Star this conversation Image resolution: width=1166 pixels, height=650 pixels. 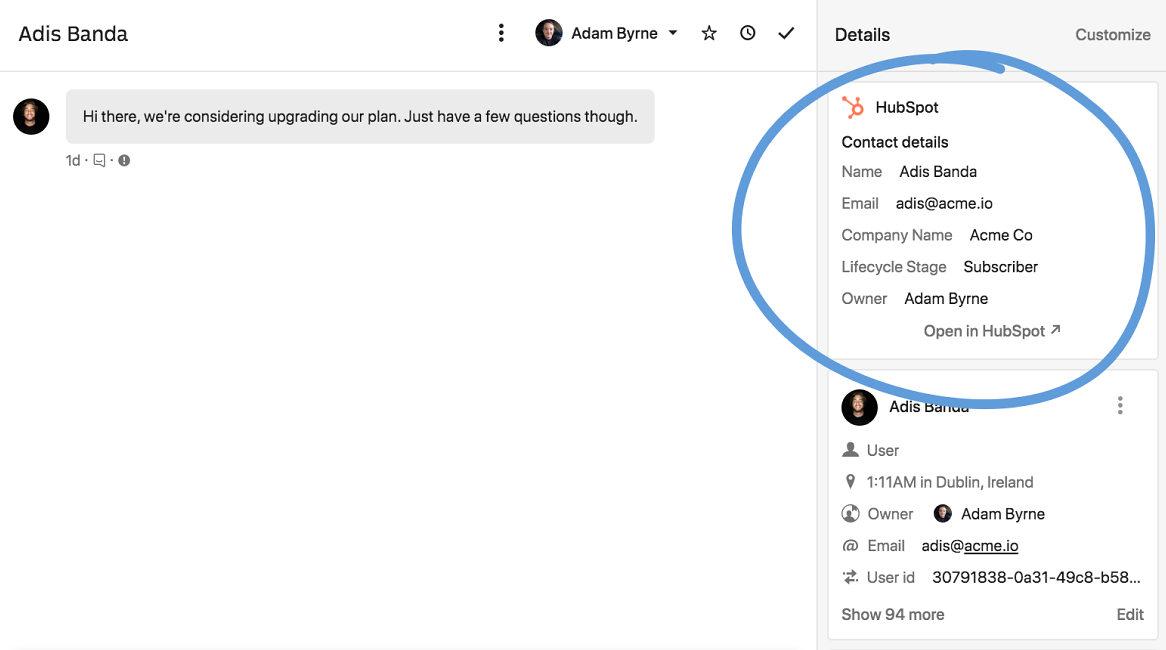pyautogui.click(x=709, y=33)
